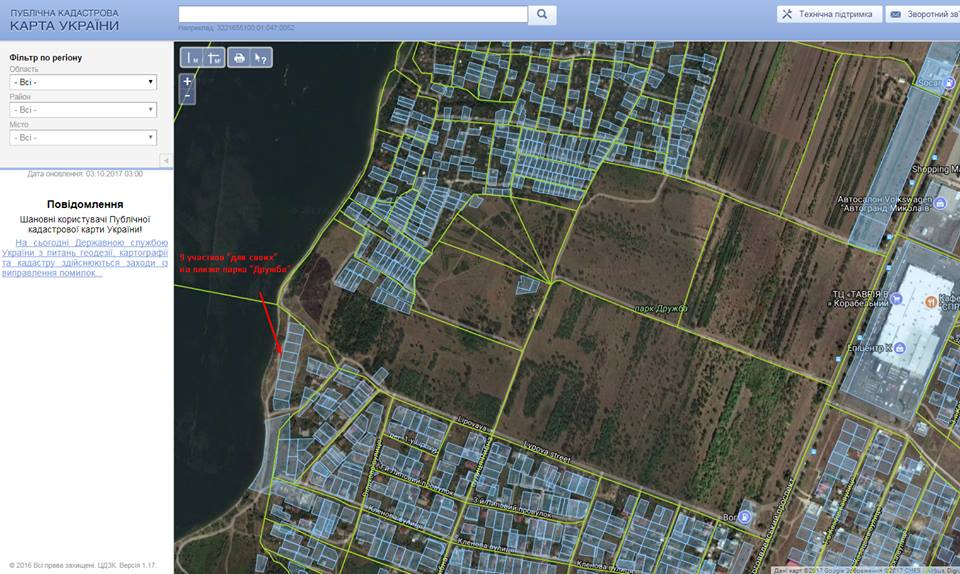Click the Зворотний зв'язок button
960x574 pixels.
click(922, 14)
